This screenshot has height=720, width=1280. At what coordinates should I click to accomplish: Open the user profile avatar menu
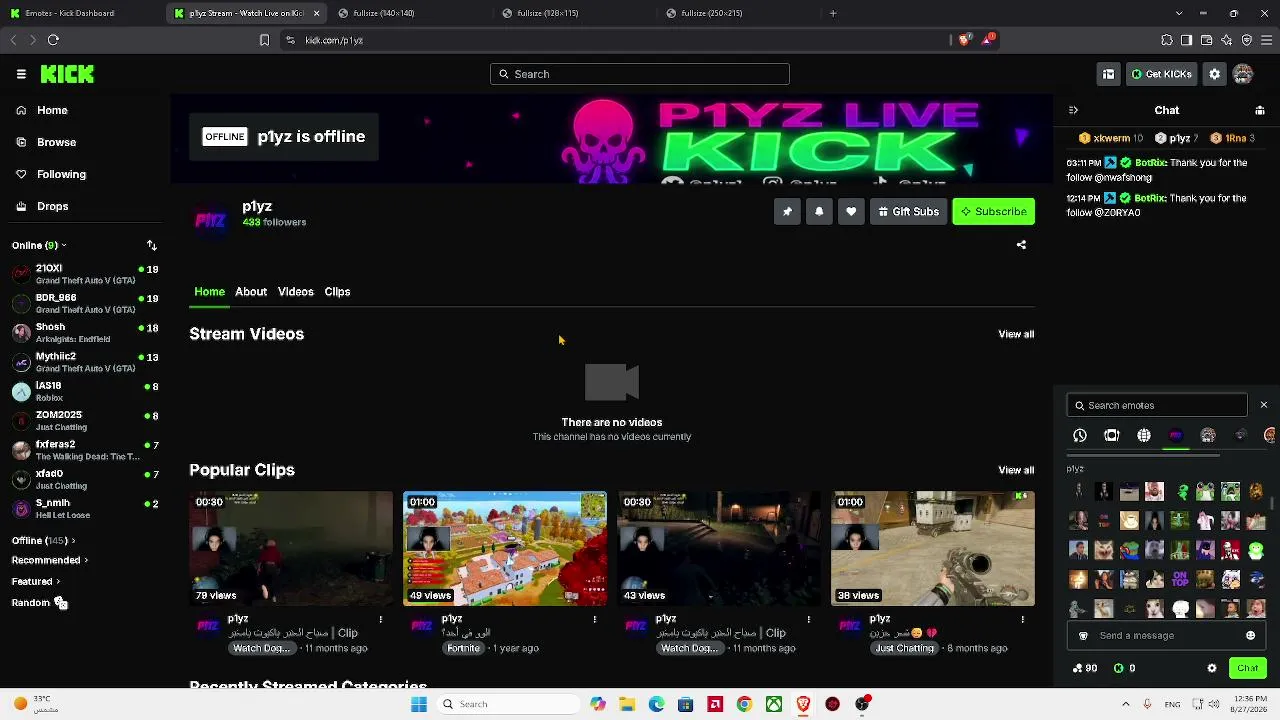click(x=1243, y=74)
